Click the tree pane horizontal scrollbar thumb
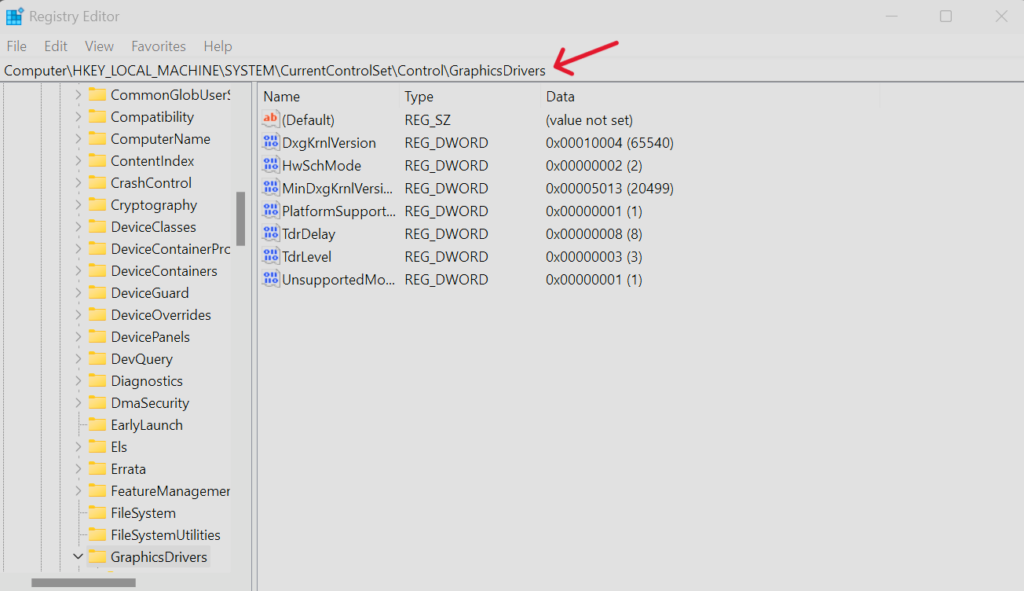The width and height of the screenshot is (1024, 591). pyautogui.click(x=84, y=583)
